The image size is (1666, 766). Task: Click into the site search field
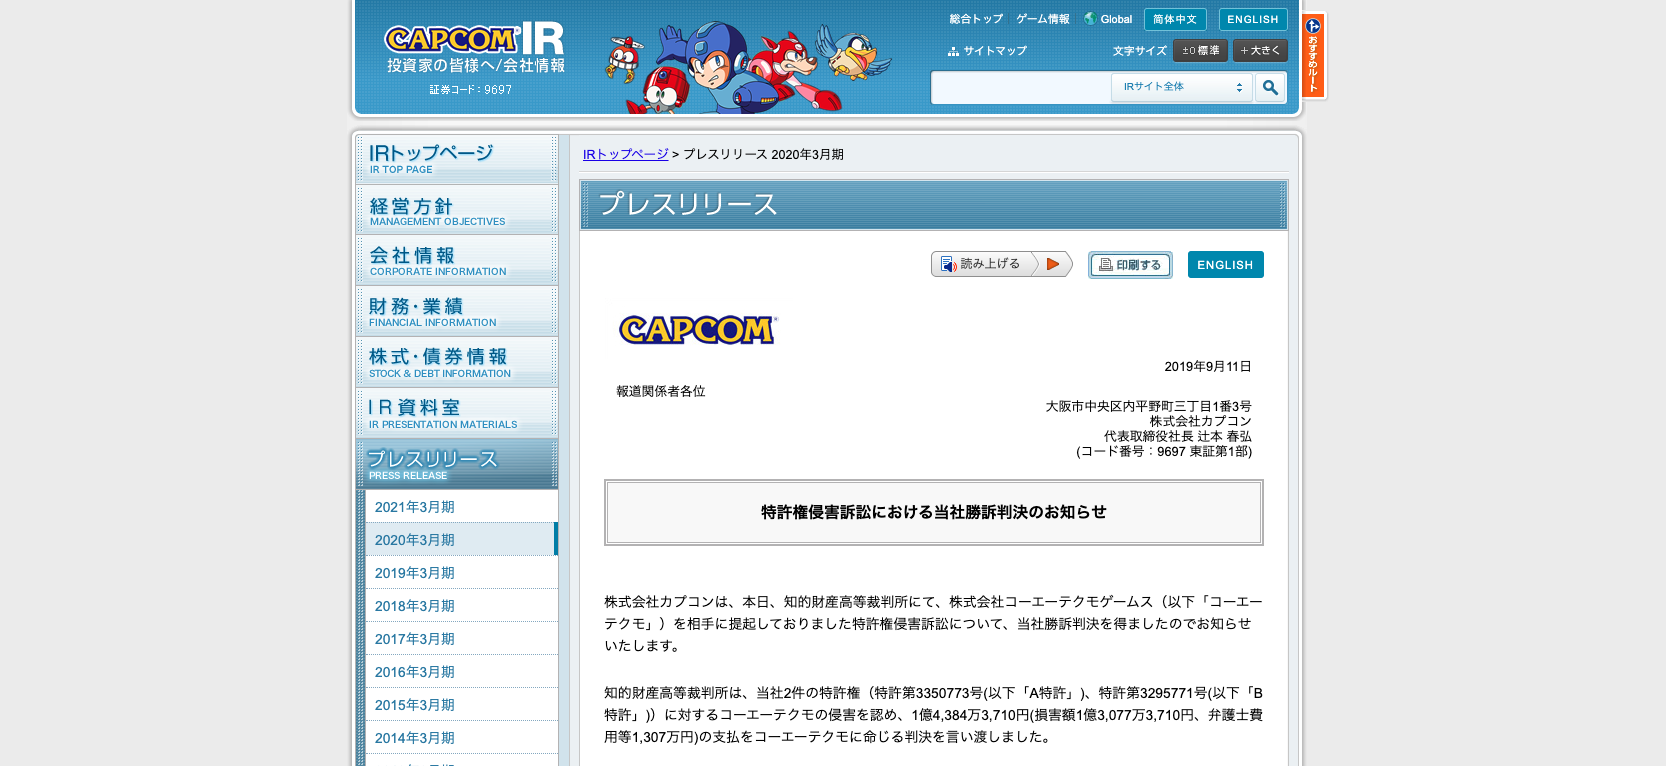pyautogui.click(x=1021, y=88)
